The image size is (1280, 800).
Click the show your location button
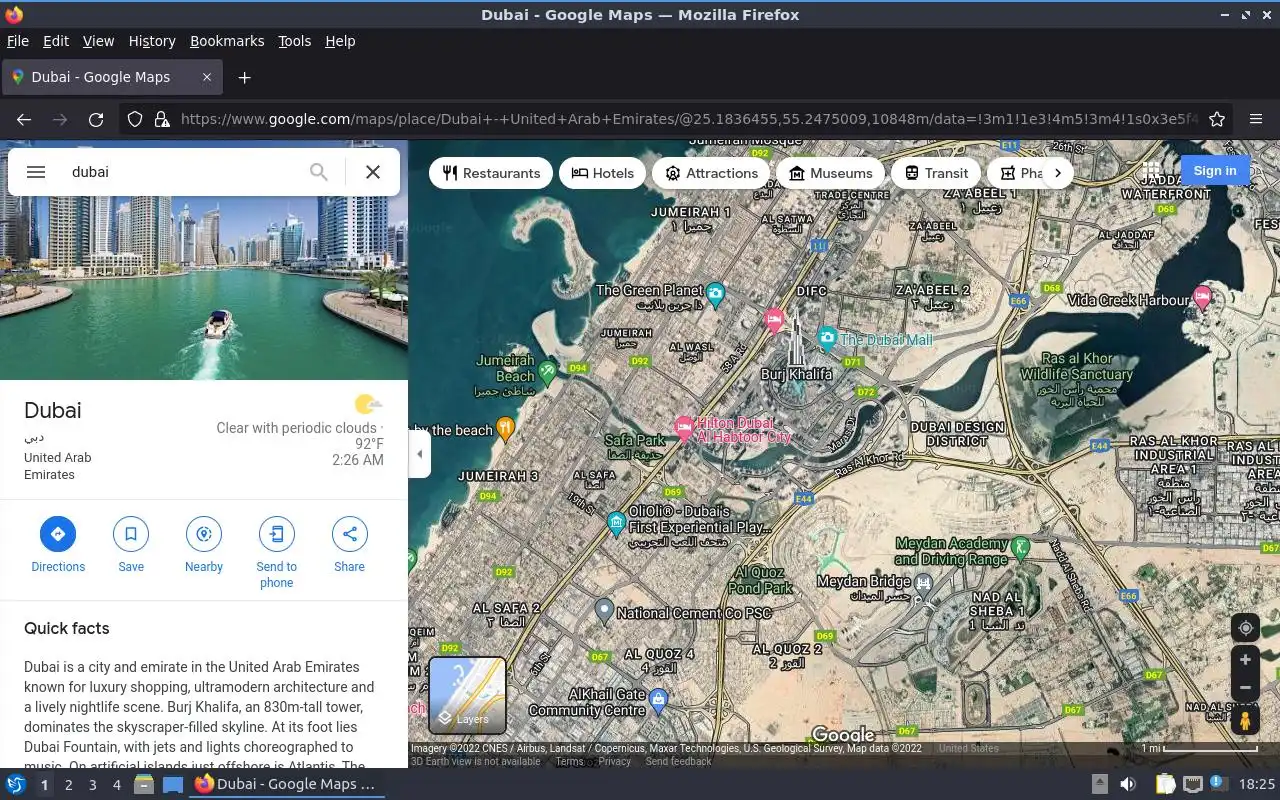coord(1245,628)
